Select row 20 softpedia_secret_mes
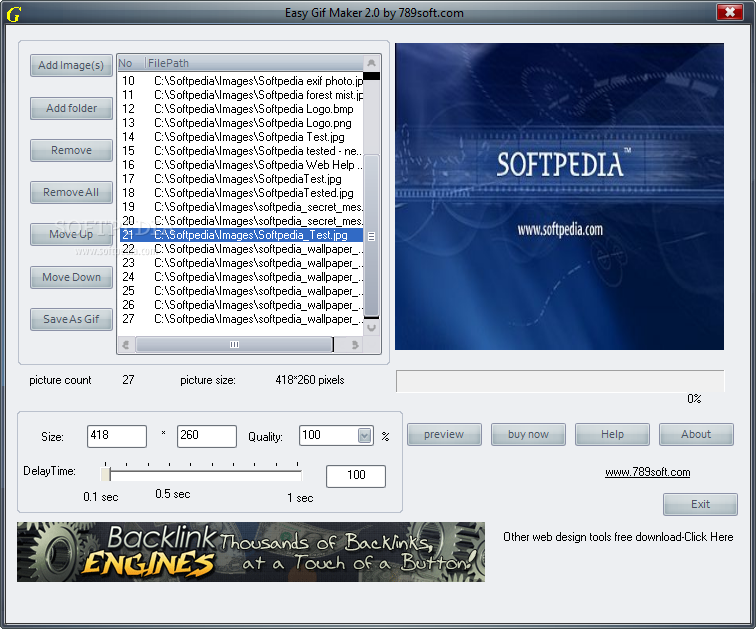Image resolution: width=756 pixels, height=629 pixels. point(241,221)
